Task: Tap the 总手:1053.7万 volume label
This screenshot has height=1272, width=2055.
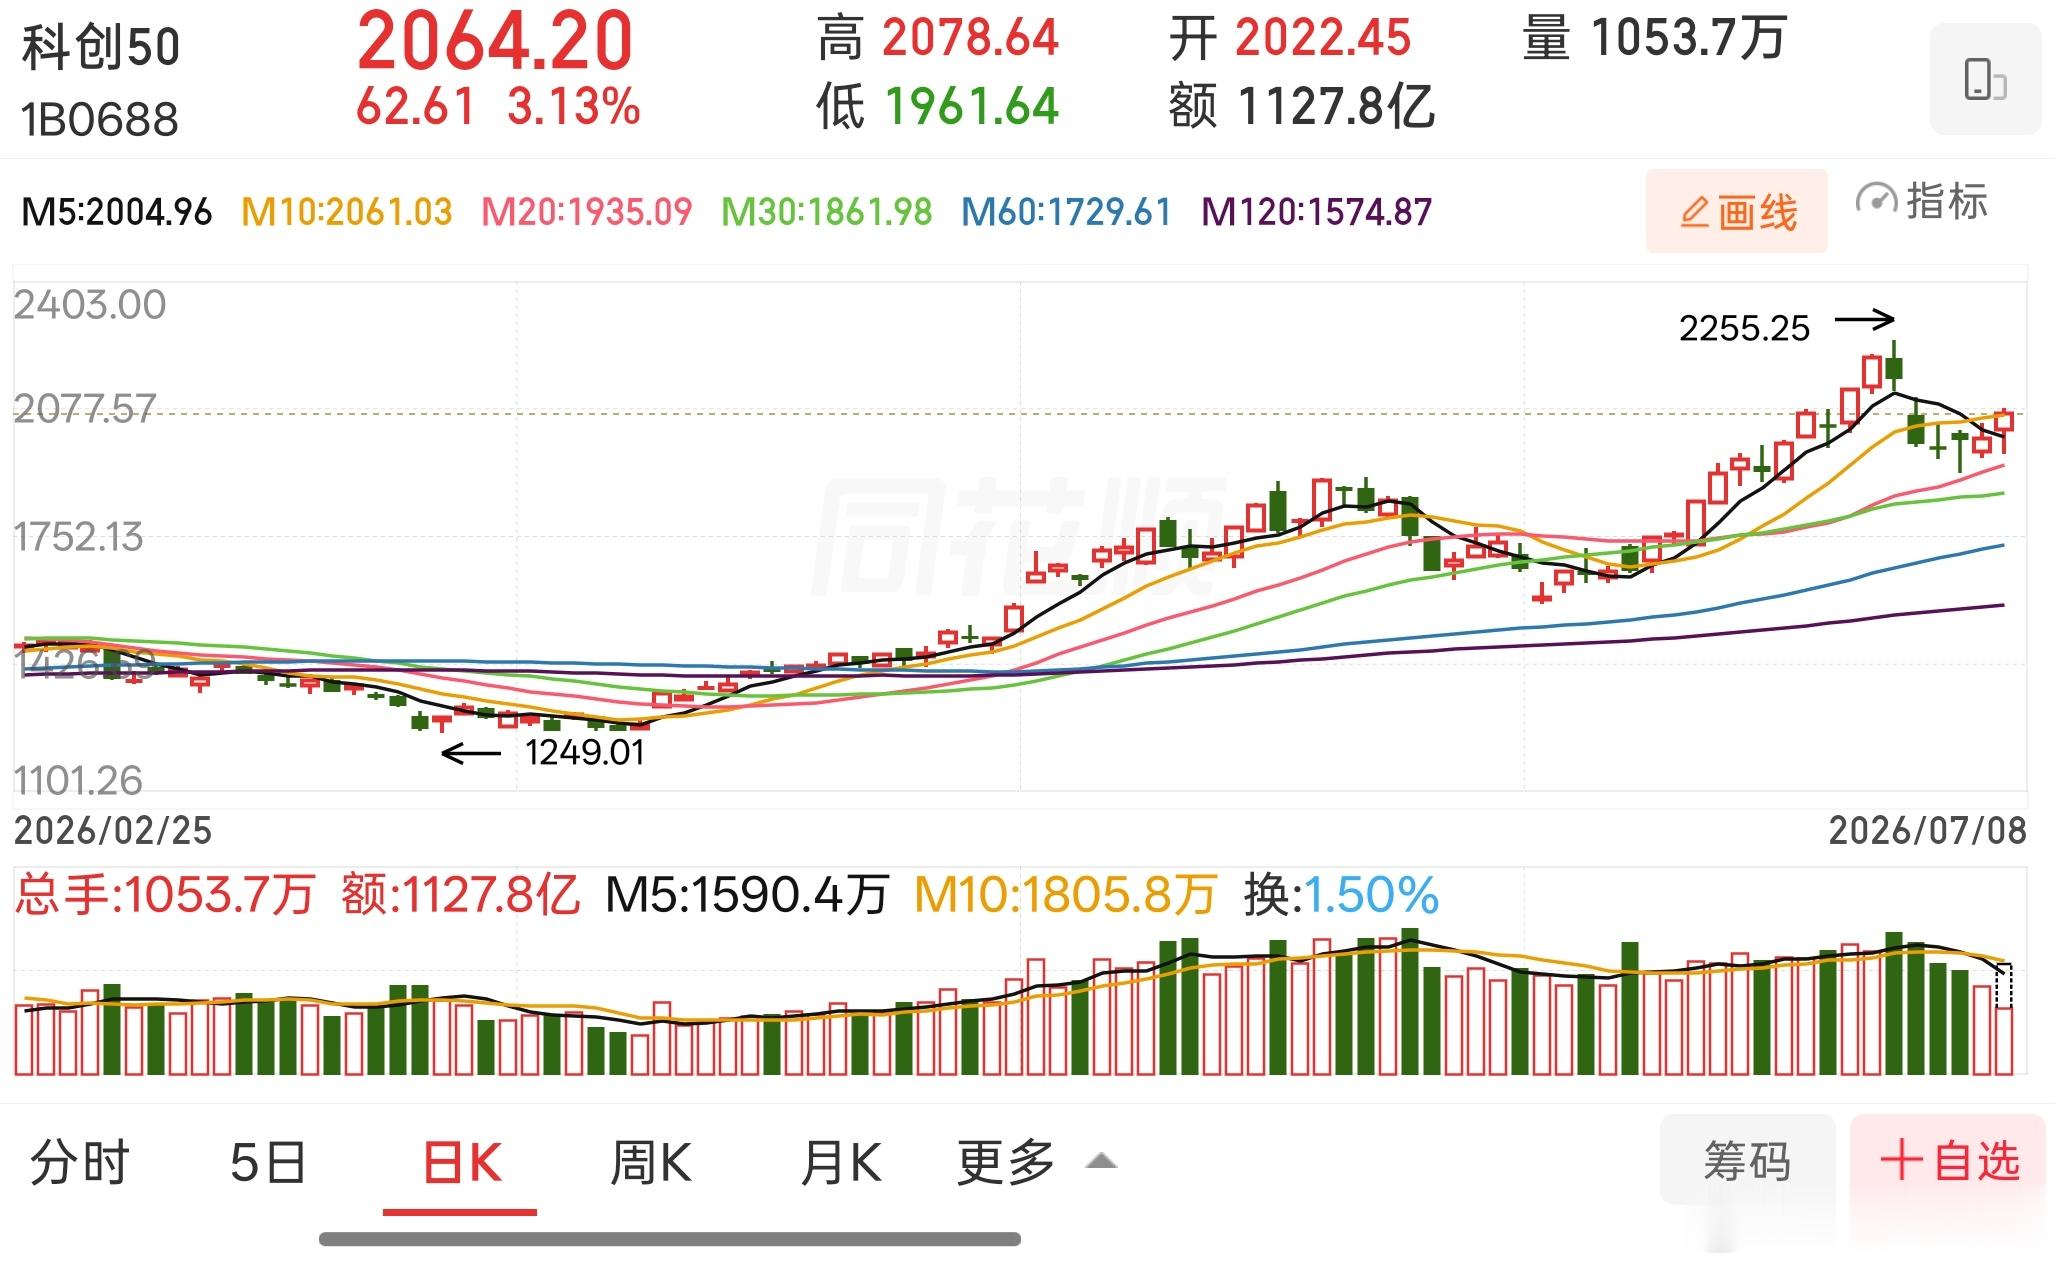Action: click(165, 894)
